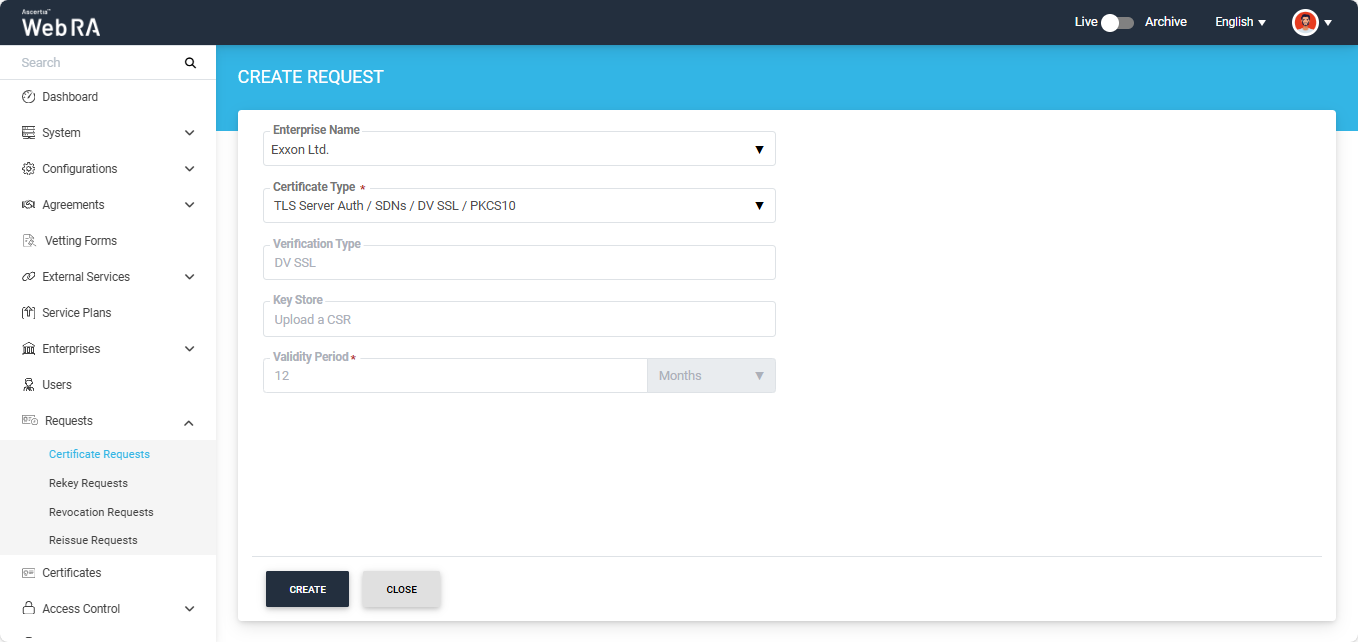The width and height of the screenshot is (1358, 642).
Task: Click the search magnifier icon in sidebar
Action: pyautogui.click(x=190, y=63)
